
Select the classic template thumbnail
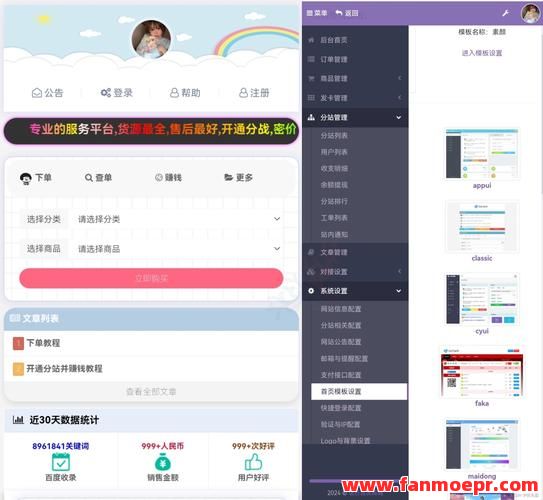click(482, 226)
